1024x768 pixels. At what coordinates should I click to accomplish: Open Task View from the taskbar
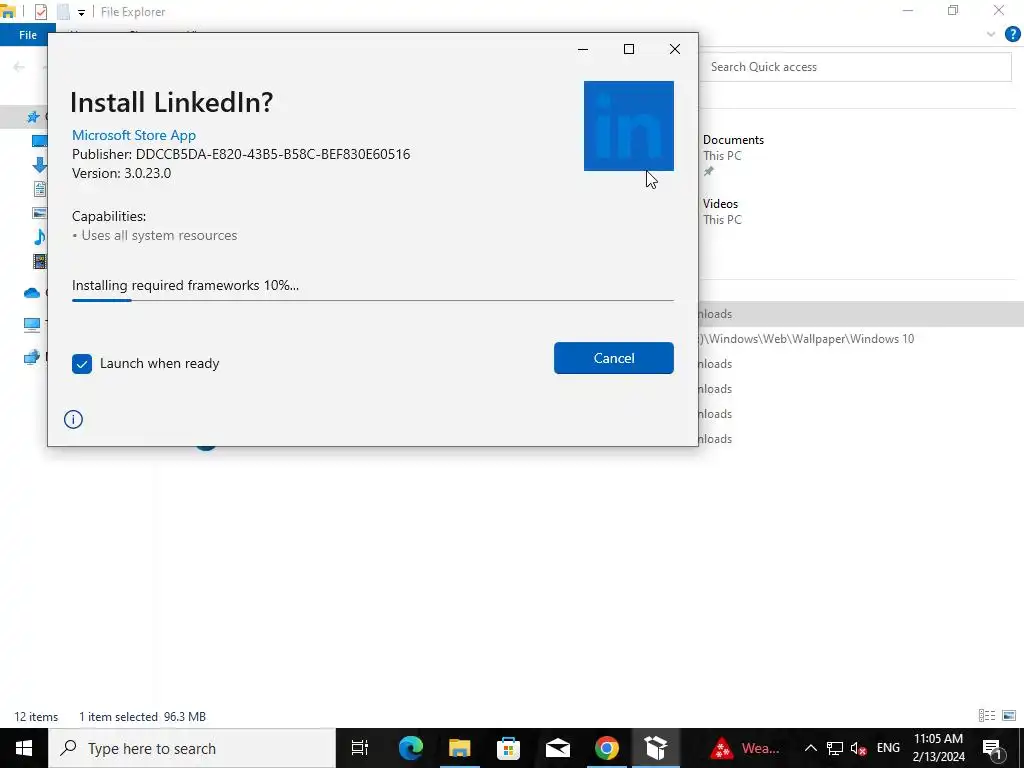(359, 748)
